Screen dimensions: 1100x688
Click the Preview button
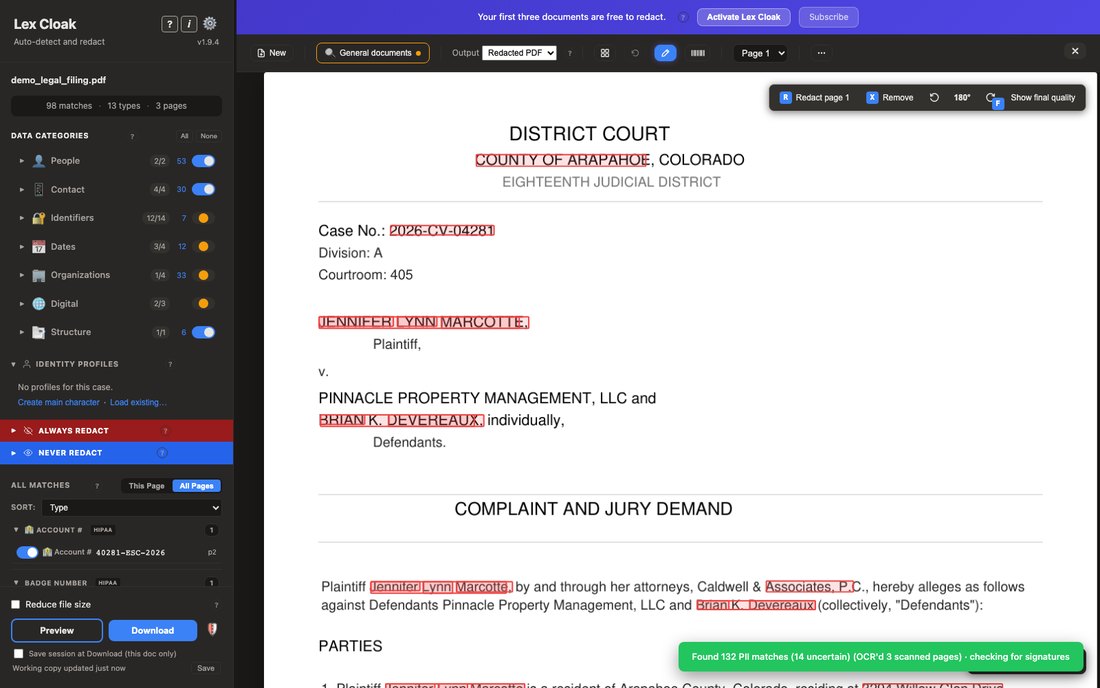click(57, 630)
